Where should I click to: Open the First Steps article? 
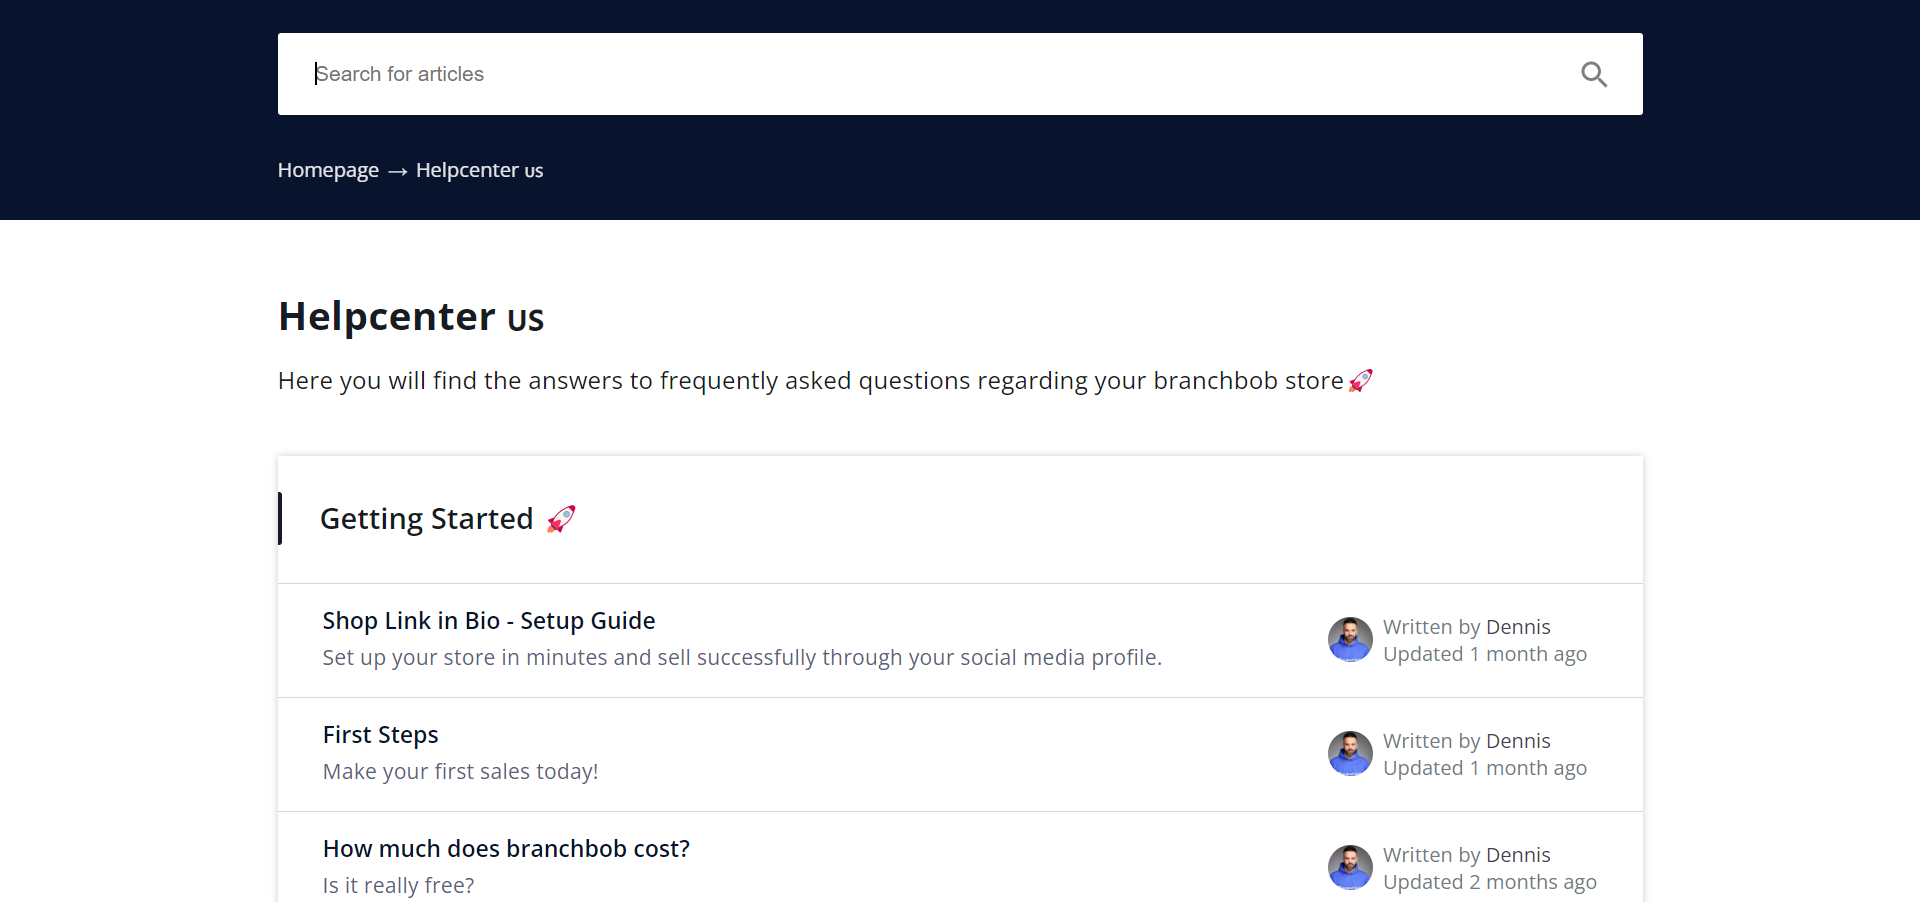tap(380, 733)
